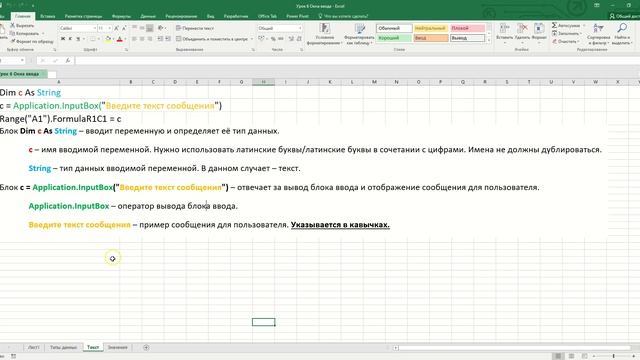Open the Name Box dropdown arrow
640x360 pixels.
[x=22, y=60]
